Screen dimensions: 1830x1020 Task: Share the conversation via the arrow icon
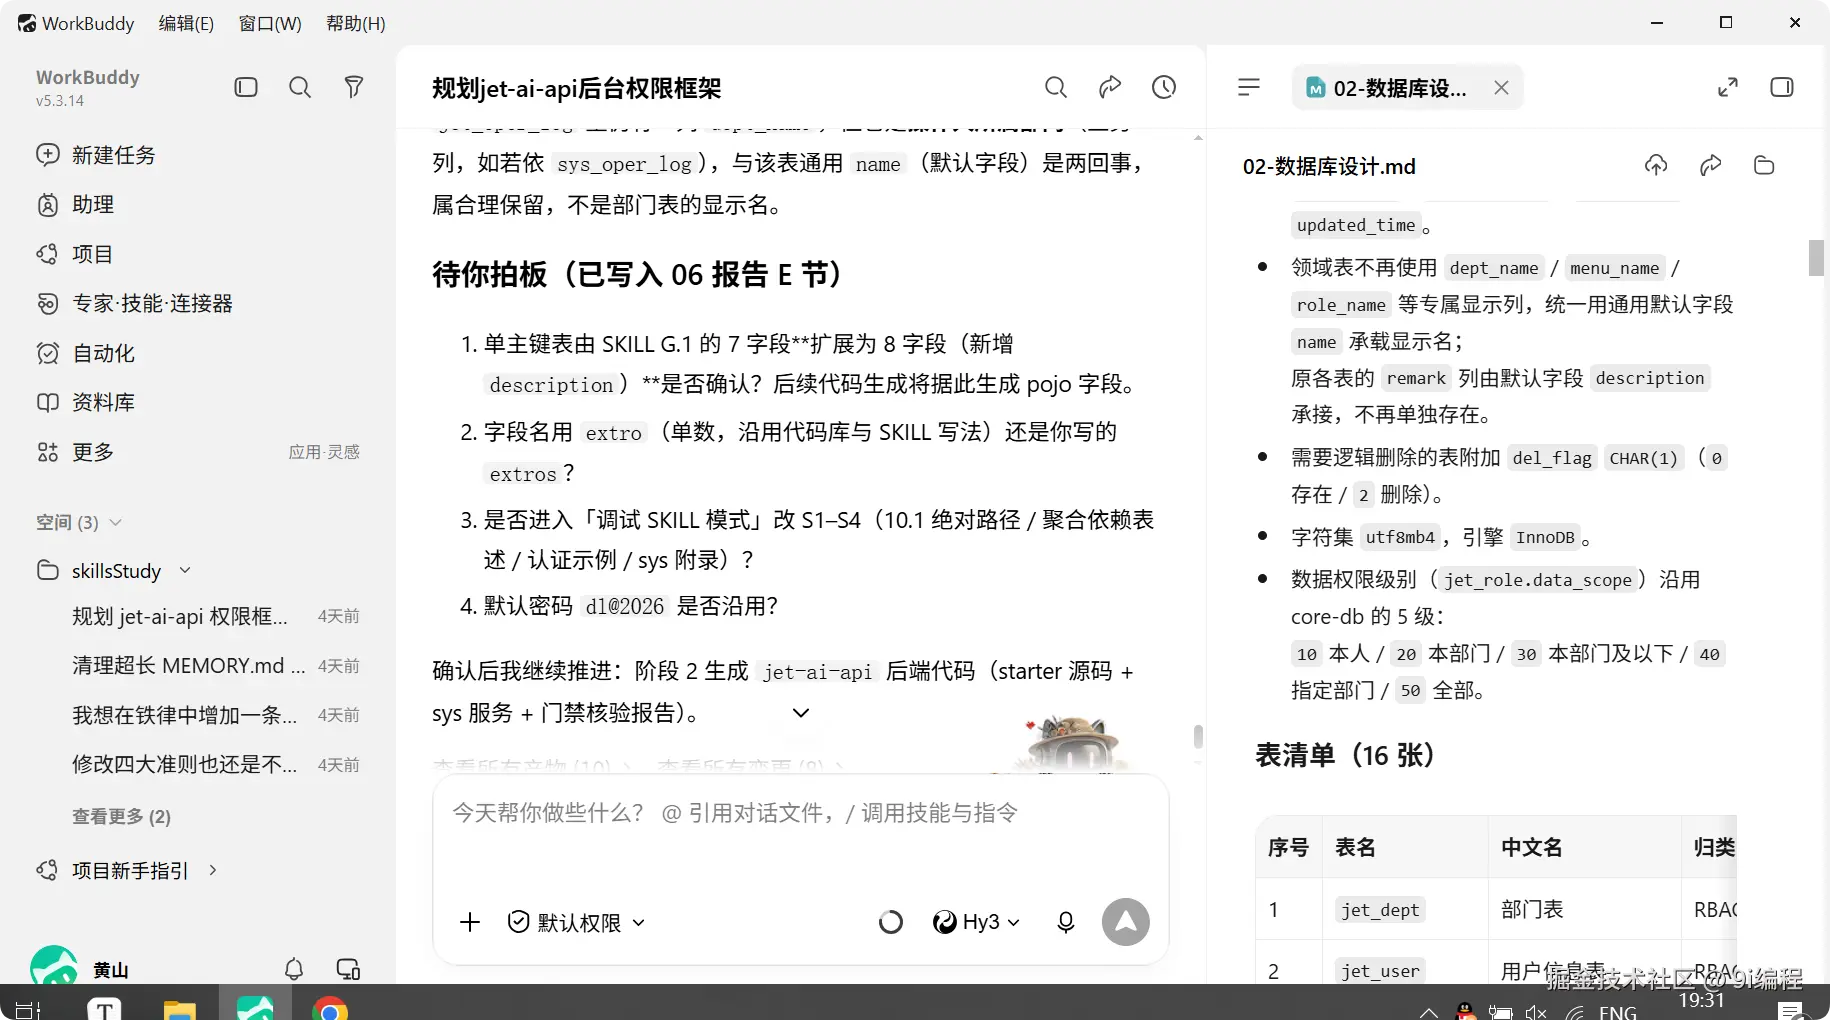[1110, 87]
